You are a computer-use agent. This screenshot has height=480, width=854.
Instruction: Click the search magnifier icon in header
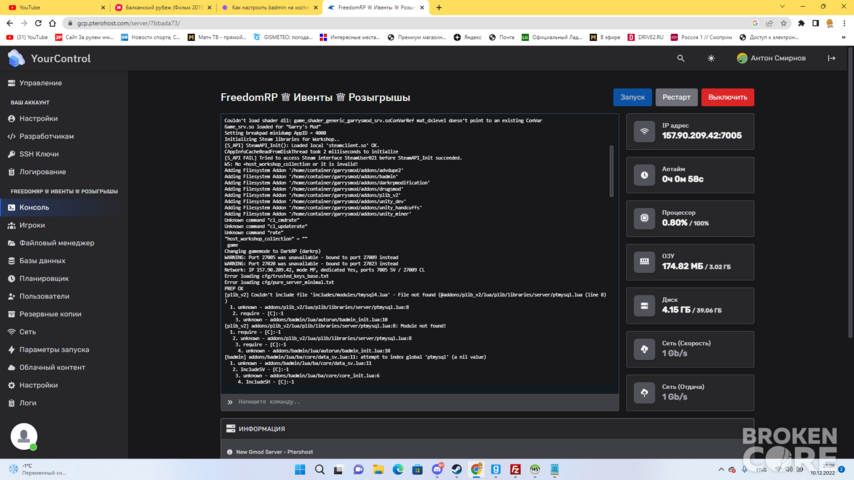point(680,58)
